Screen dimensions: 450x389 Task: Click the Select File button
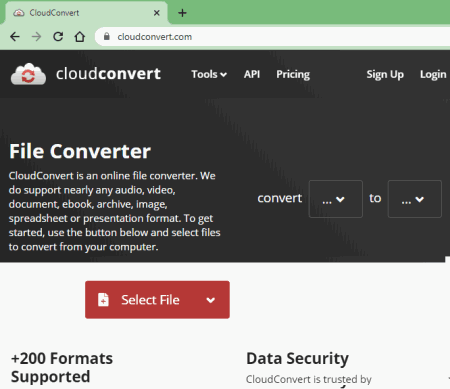tap(157, 300)
